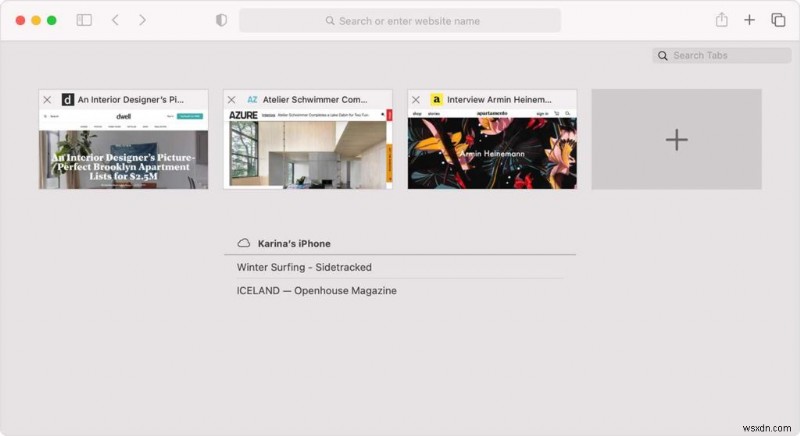This screenshot has width=800, height=436.
Task: Select An Interior Designer's Pi... tab title
Action: (x=131, y=99)
